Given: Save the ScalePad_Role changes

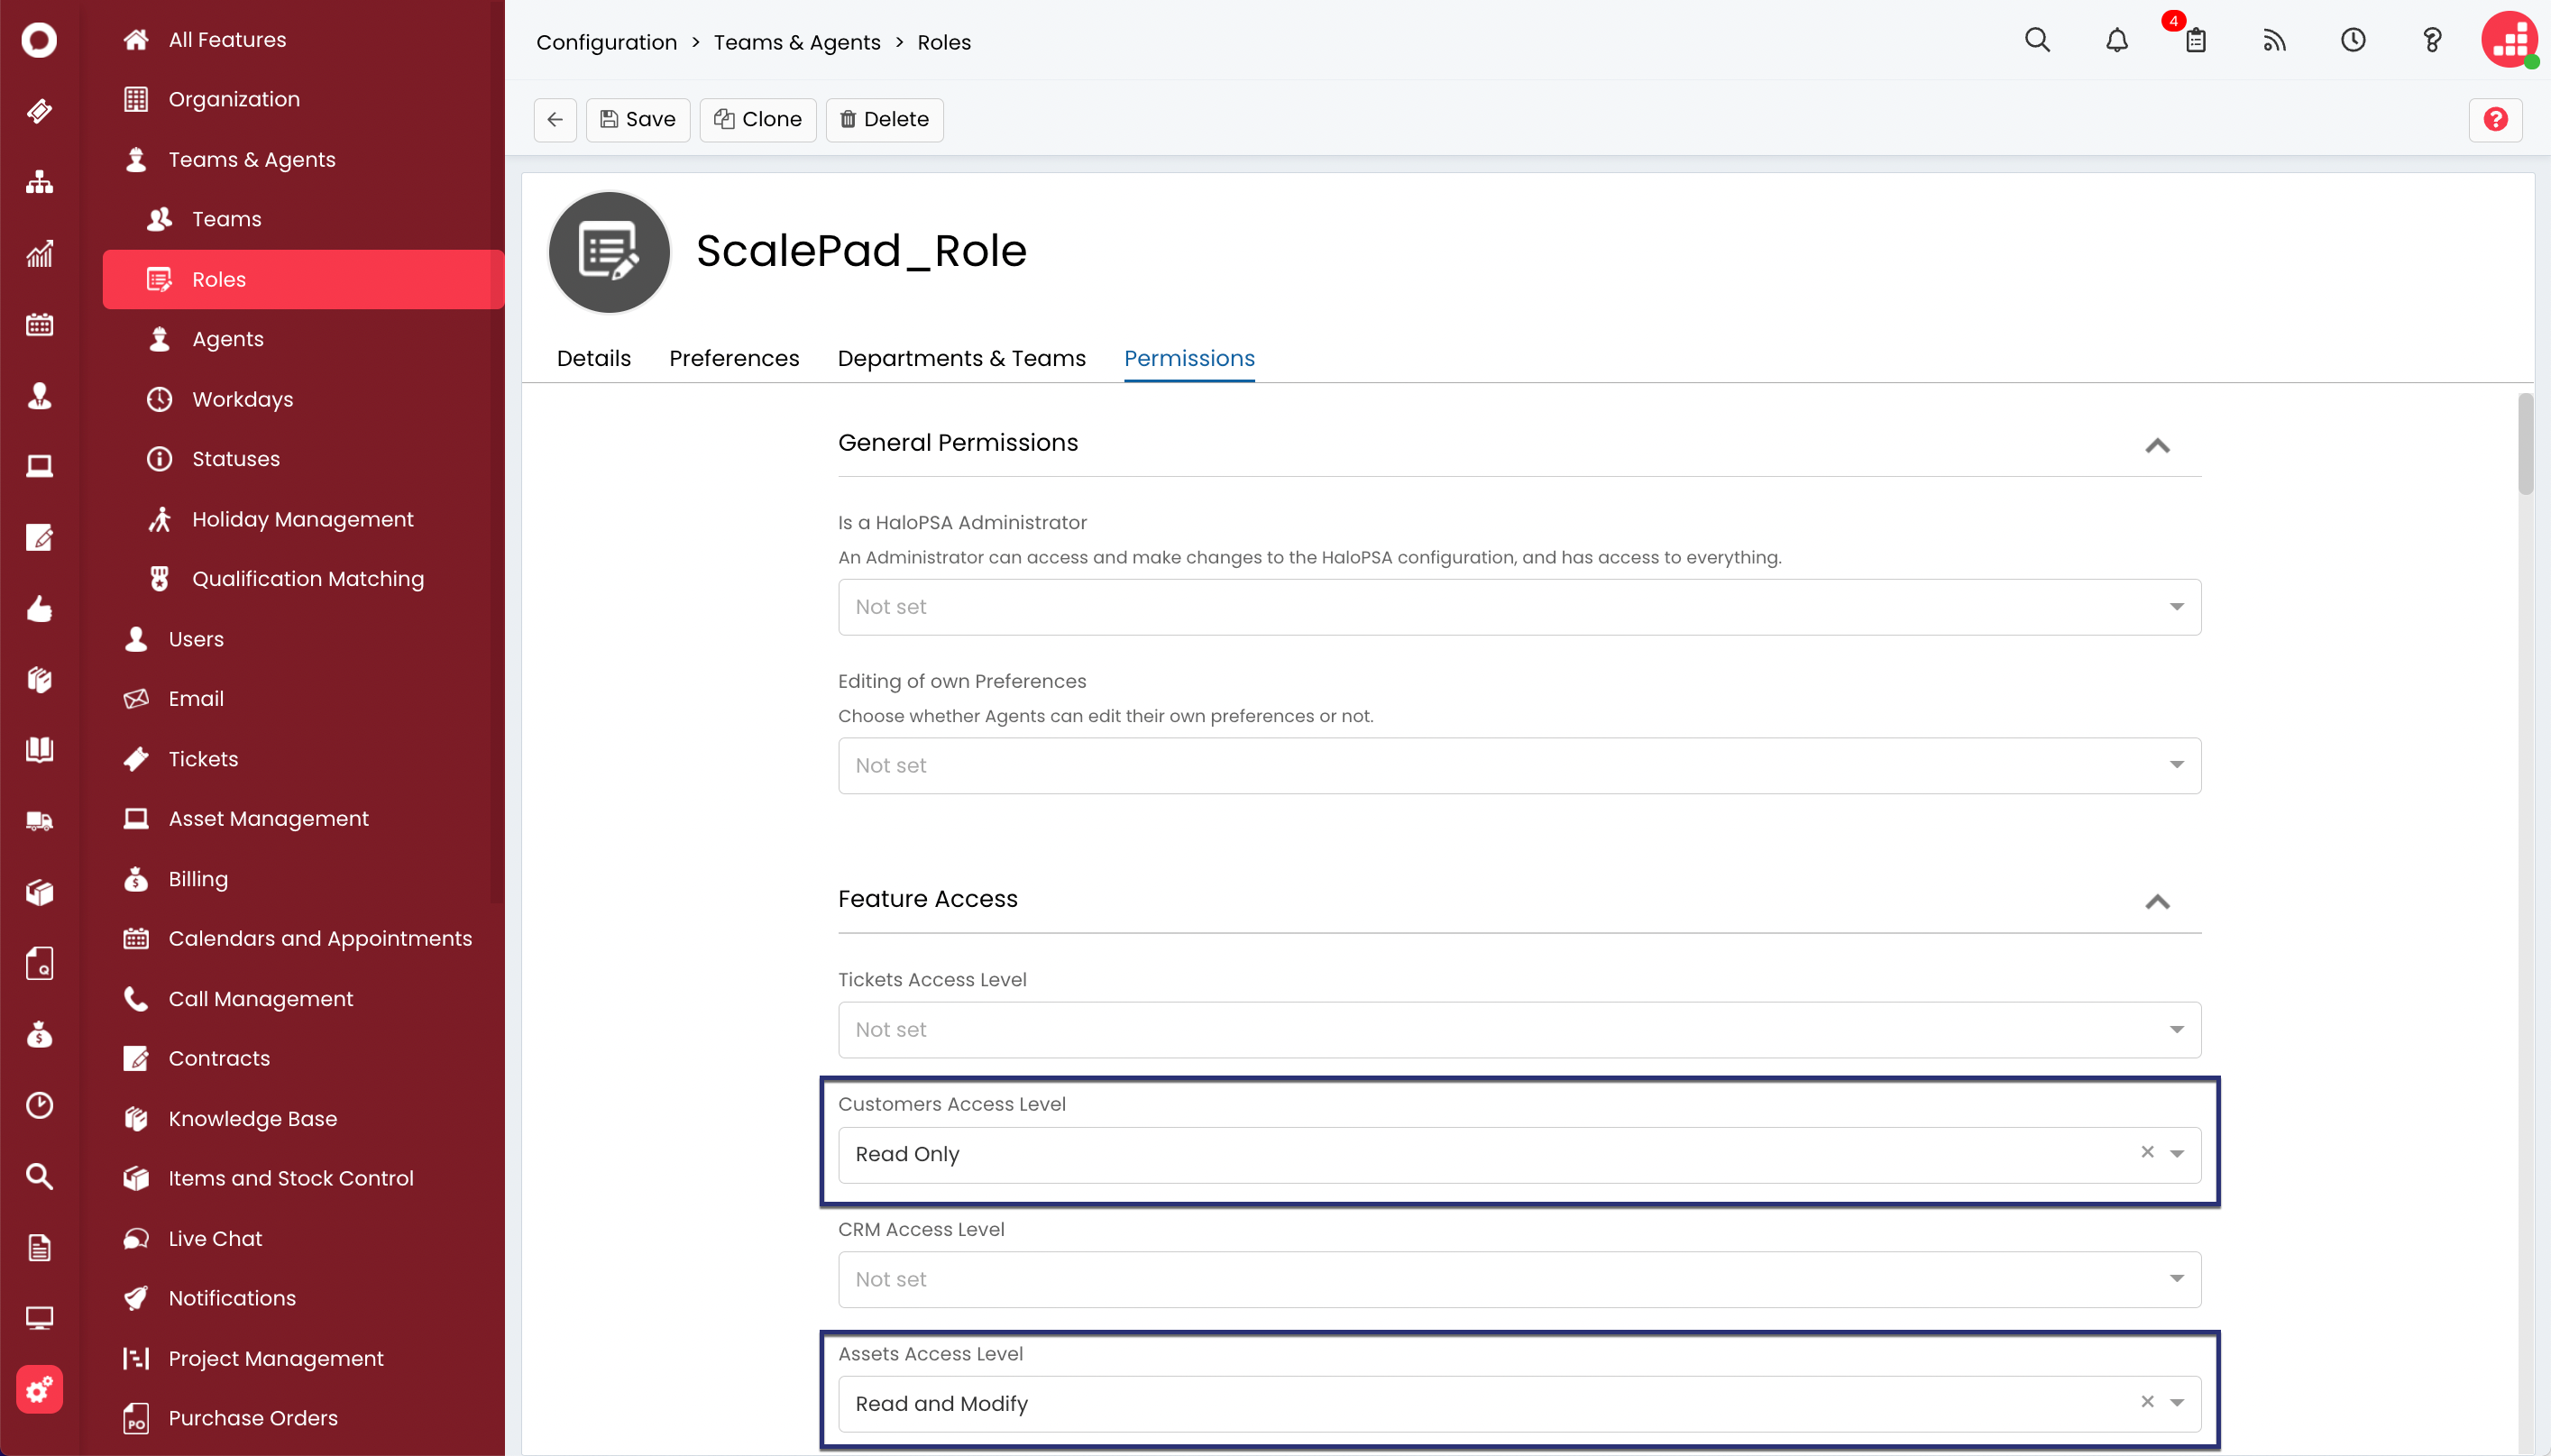Looking at the screenshot, I should pos(638,119).
